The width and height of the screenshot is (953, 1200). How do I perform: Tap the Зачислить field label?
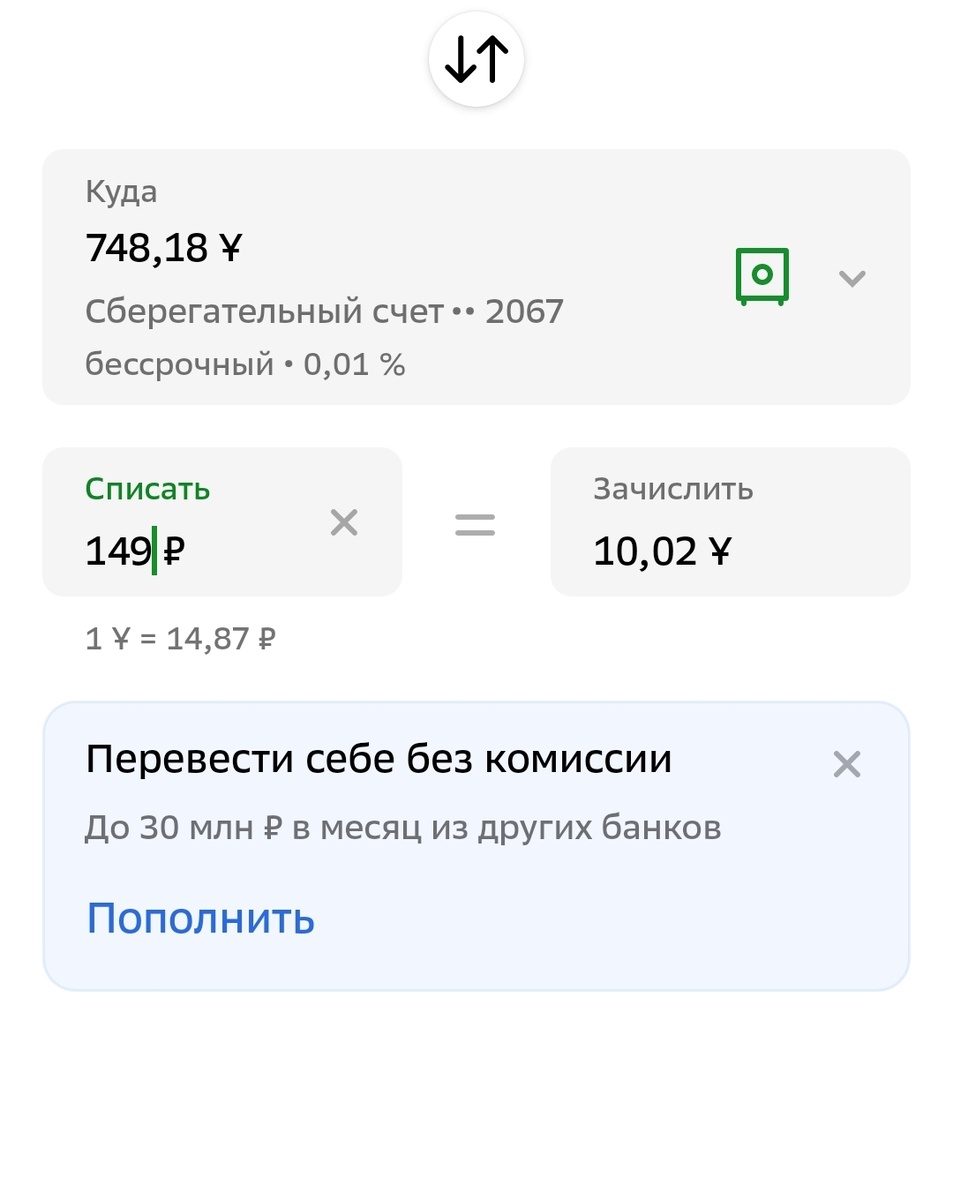(x=673, y=489)
